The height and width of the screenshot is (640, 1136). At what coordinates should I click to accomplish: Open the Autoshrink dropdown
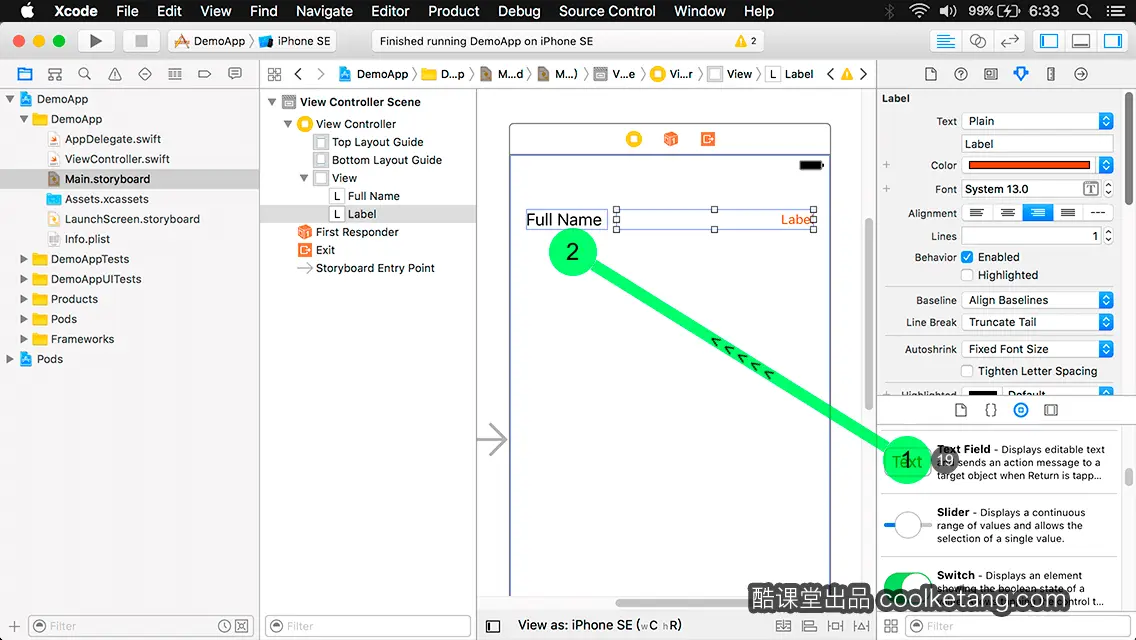(1037, 349)
